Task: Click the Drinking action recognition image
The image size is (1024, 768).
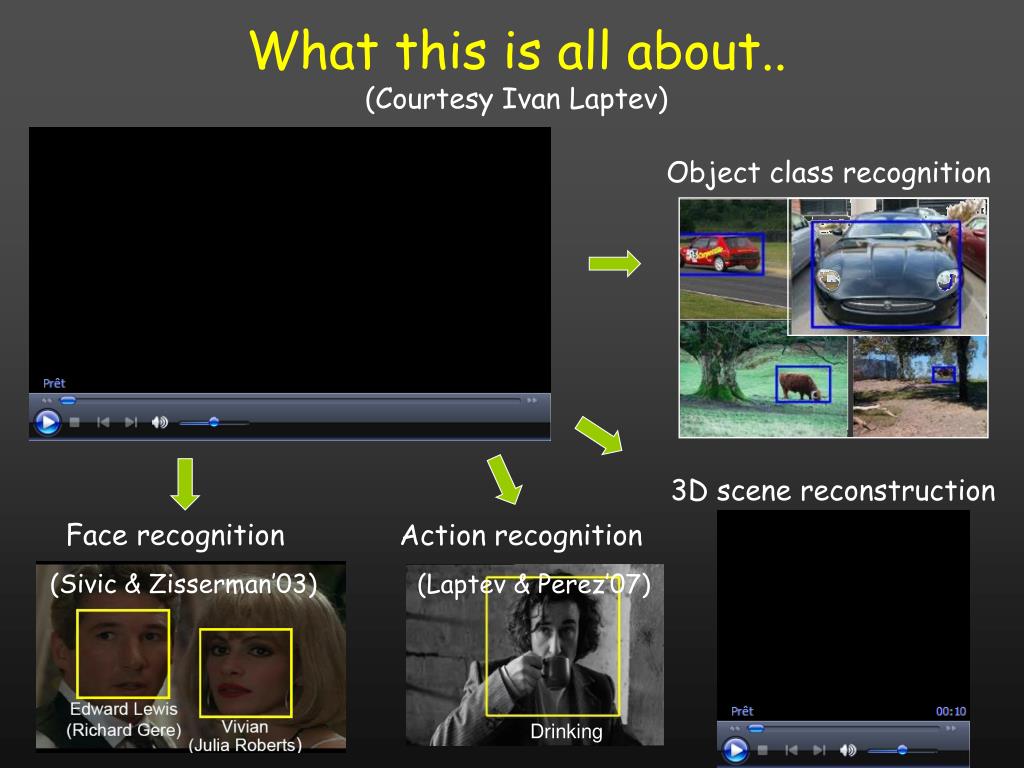Action: (x=534, y=655)
